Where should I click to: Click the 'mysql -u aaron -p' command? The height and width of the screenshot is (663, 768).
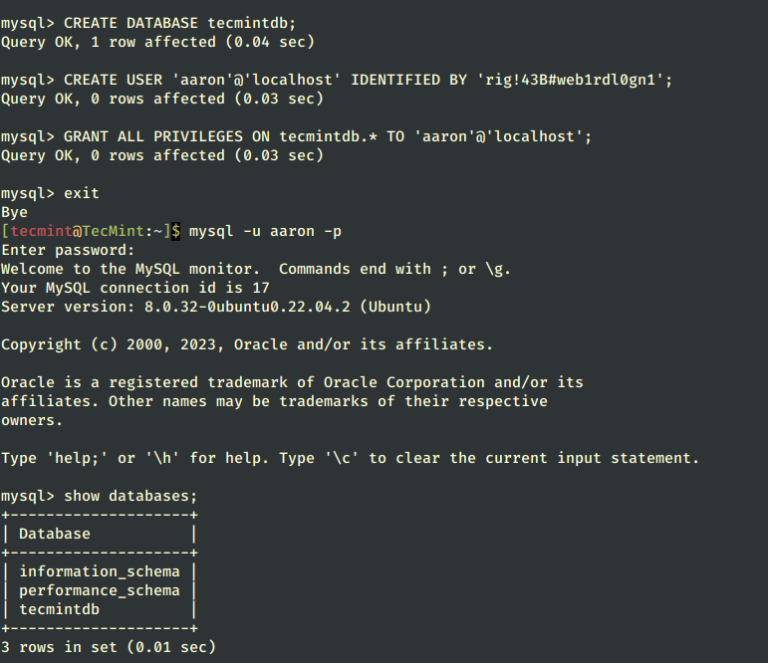(265, 231)
